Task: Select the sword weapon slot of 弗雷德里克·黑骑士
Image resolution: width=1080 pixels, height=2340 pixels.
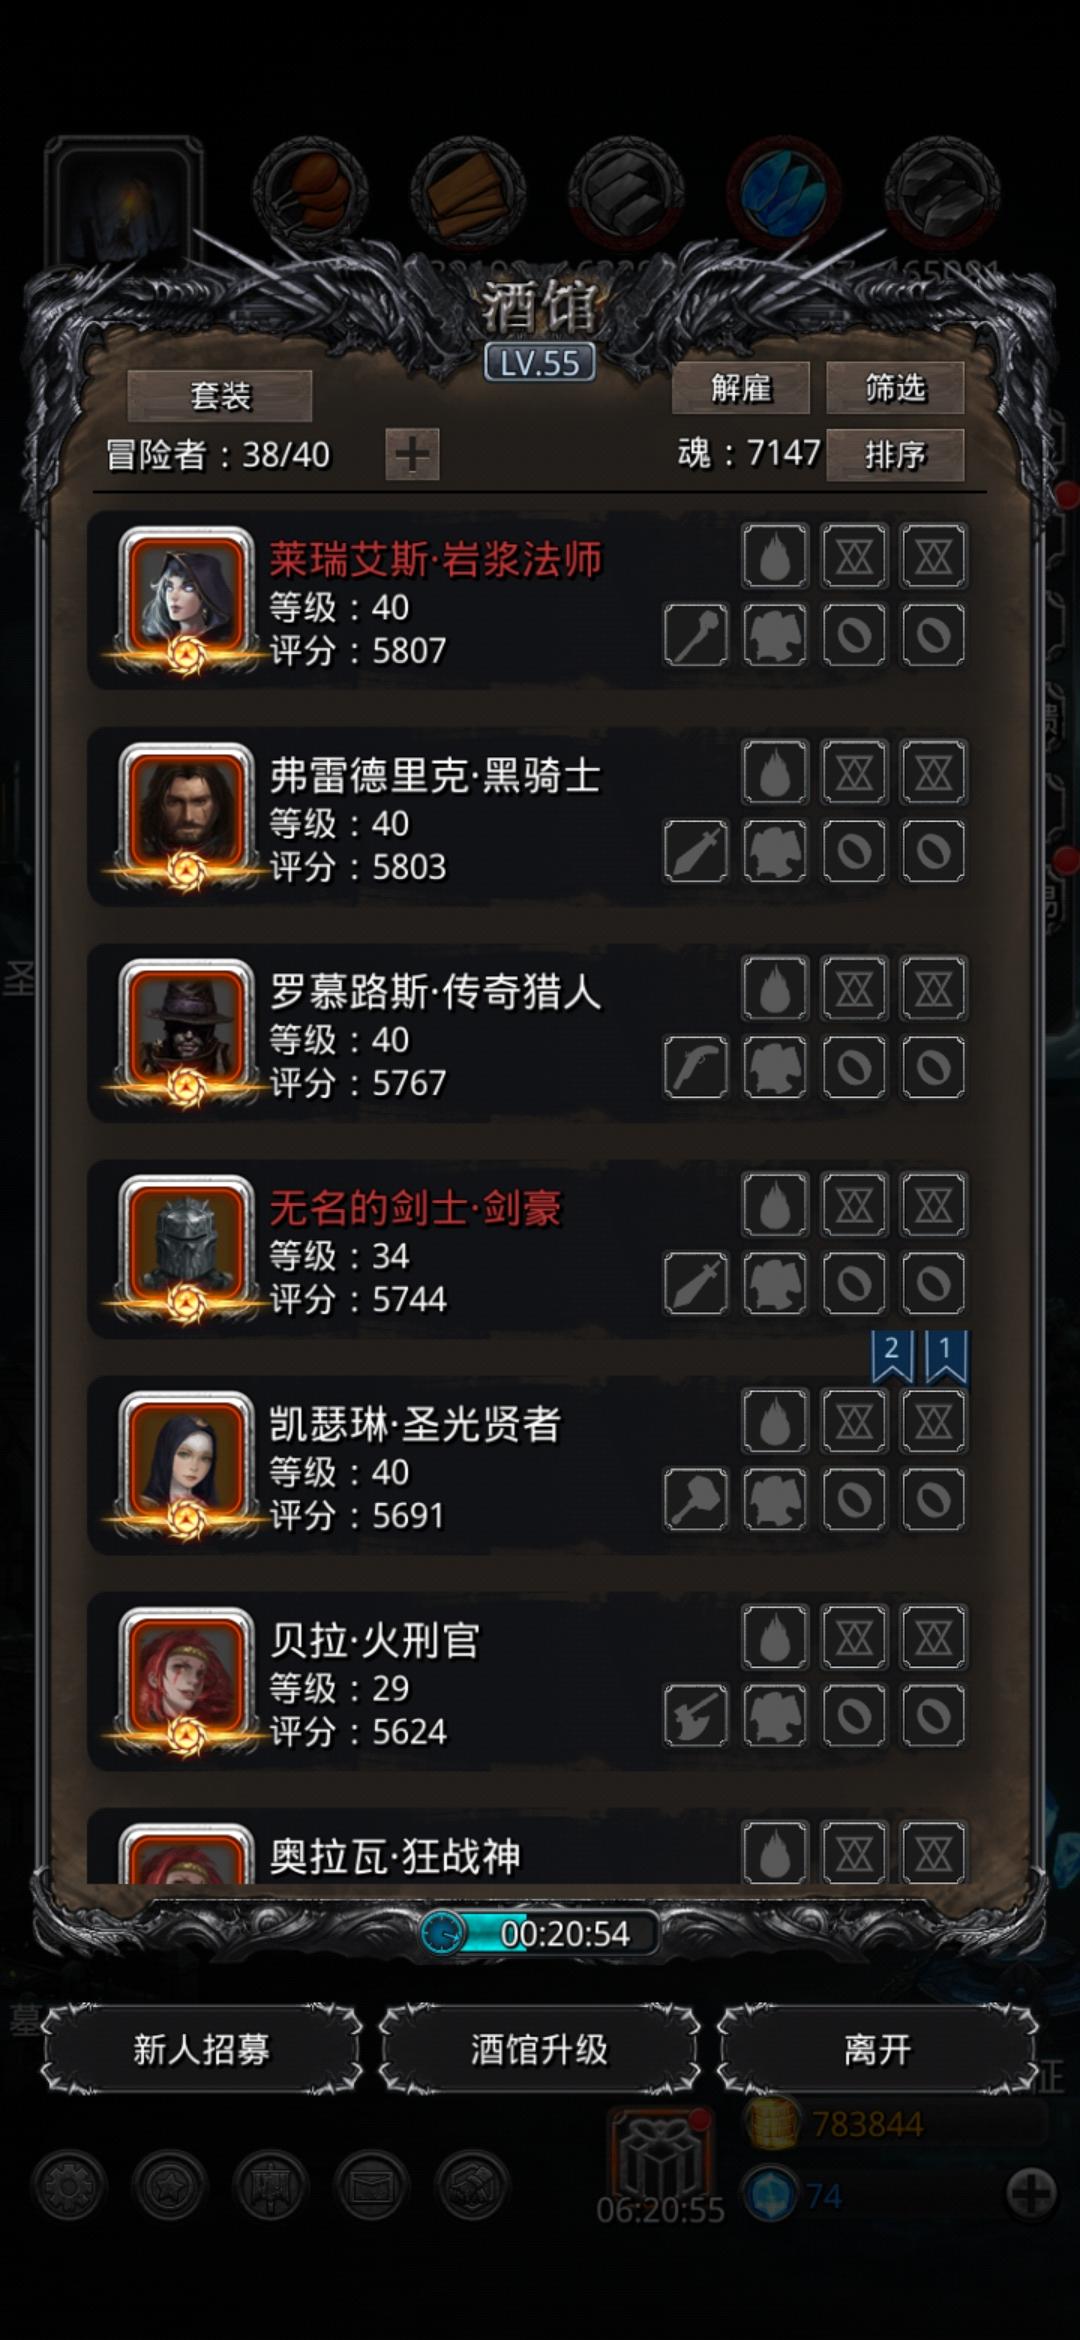Action: (x=696, y=851)
